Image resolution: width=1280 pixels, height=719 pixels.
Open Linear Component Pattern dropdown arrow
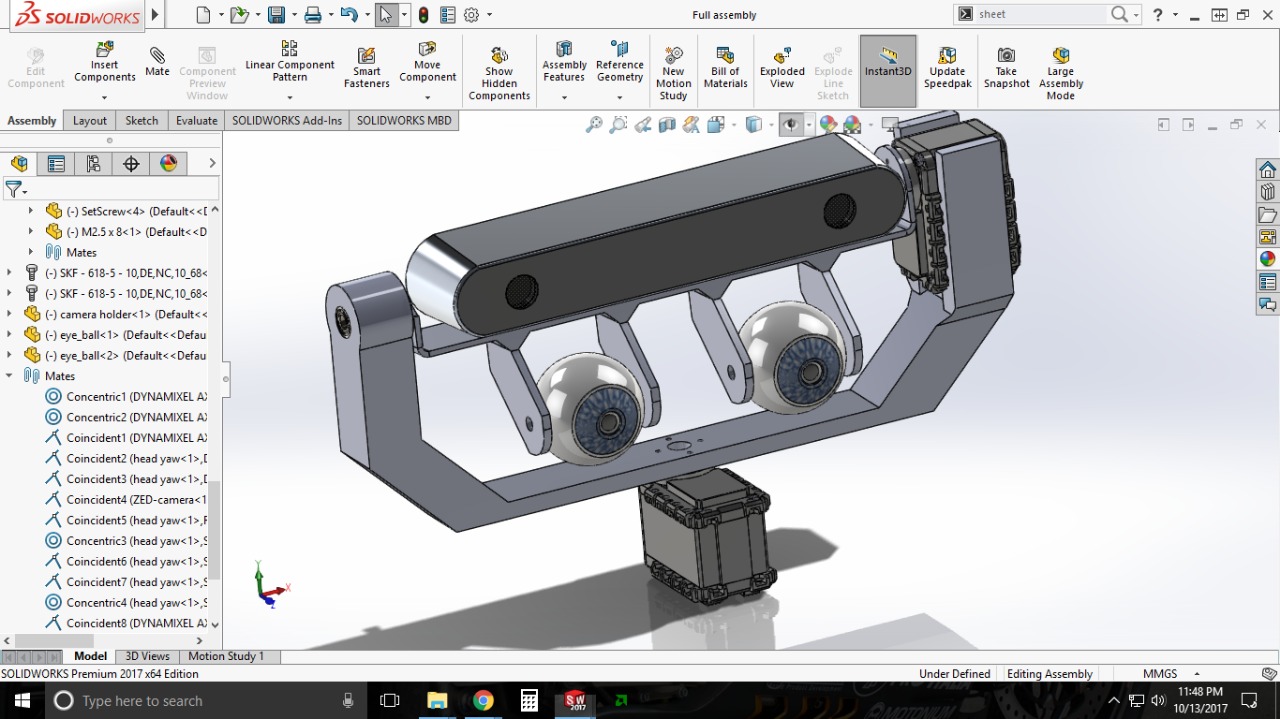[x=289, y=98]
